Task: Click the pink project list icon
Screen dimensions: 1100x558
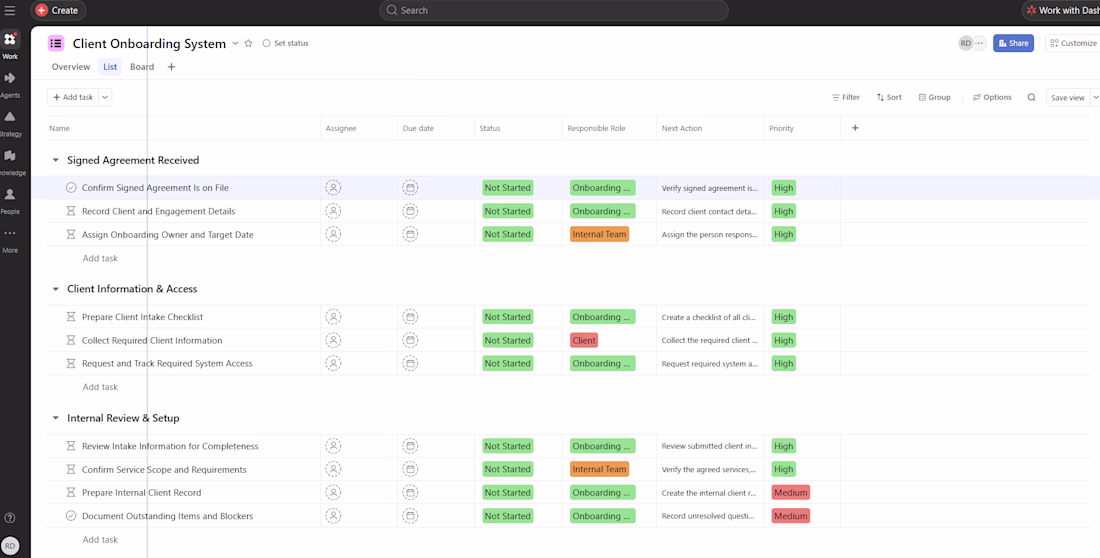Action: pos(56,44)
